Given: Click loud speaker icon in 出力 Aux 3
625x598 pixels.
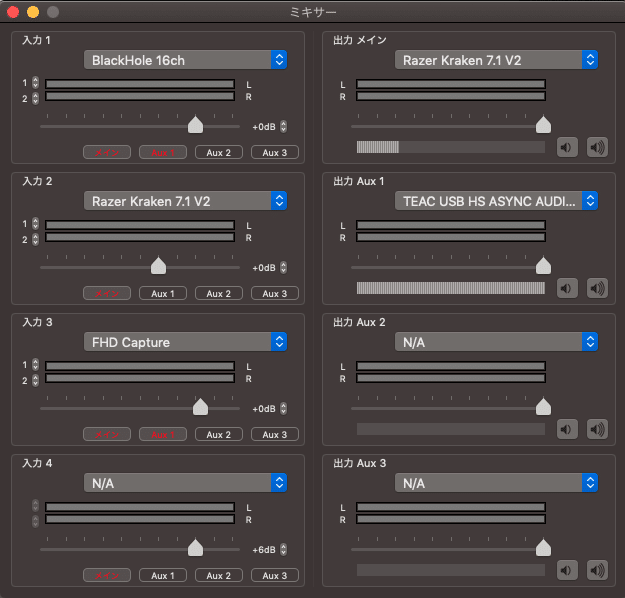Looking at the screenshot, I should (x=597, y=570).
